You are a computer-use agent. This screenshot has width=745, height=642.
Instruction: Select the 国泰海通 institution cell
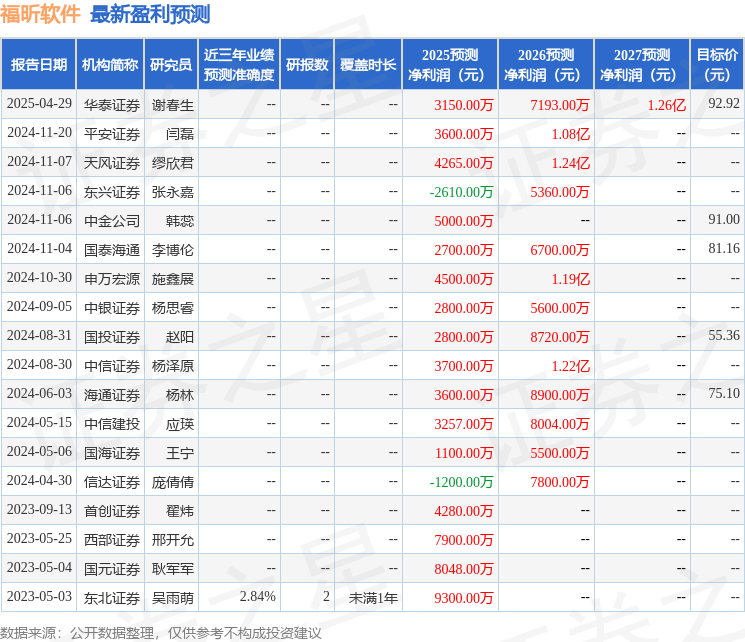click(x=112, y=250)
